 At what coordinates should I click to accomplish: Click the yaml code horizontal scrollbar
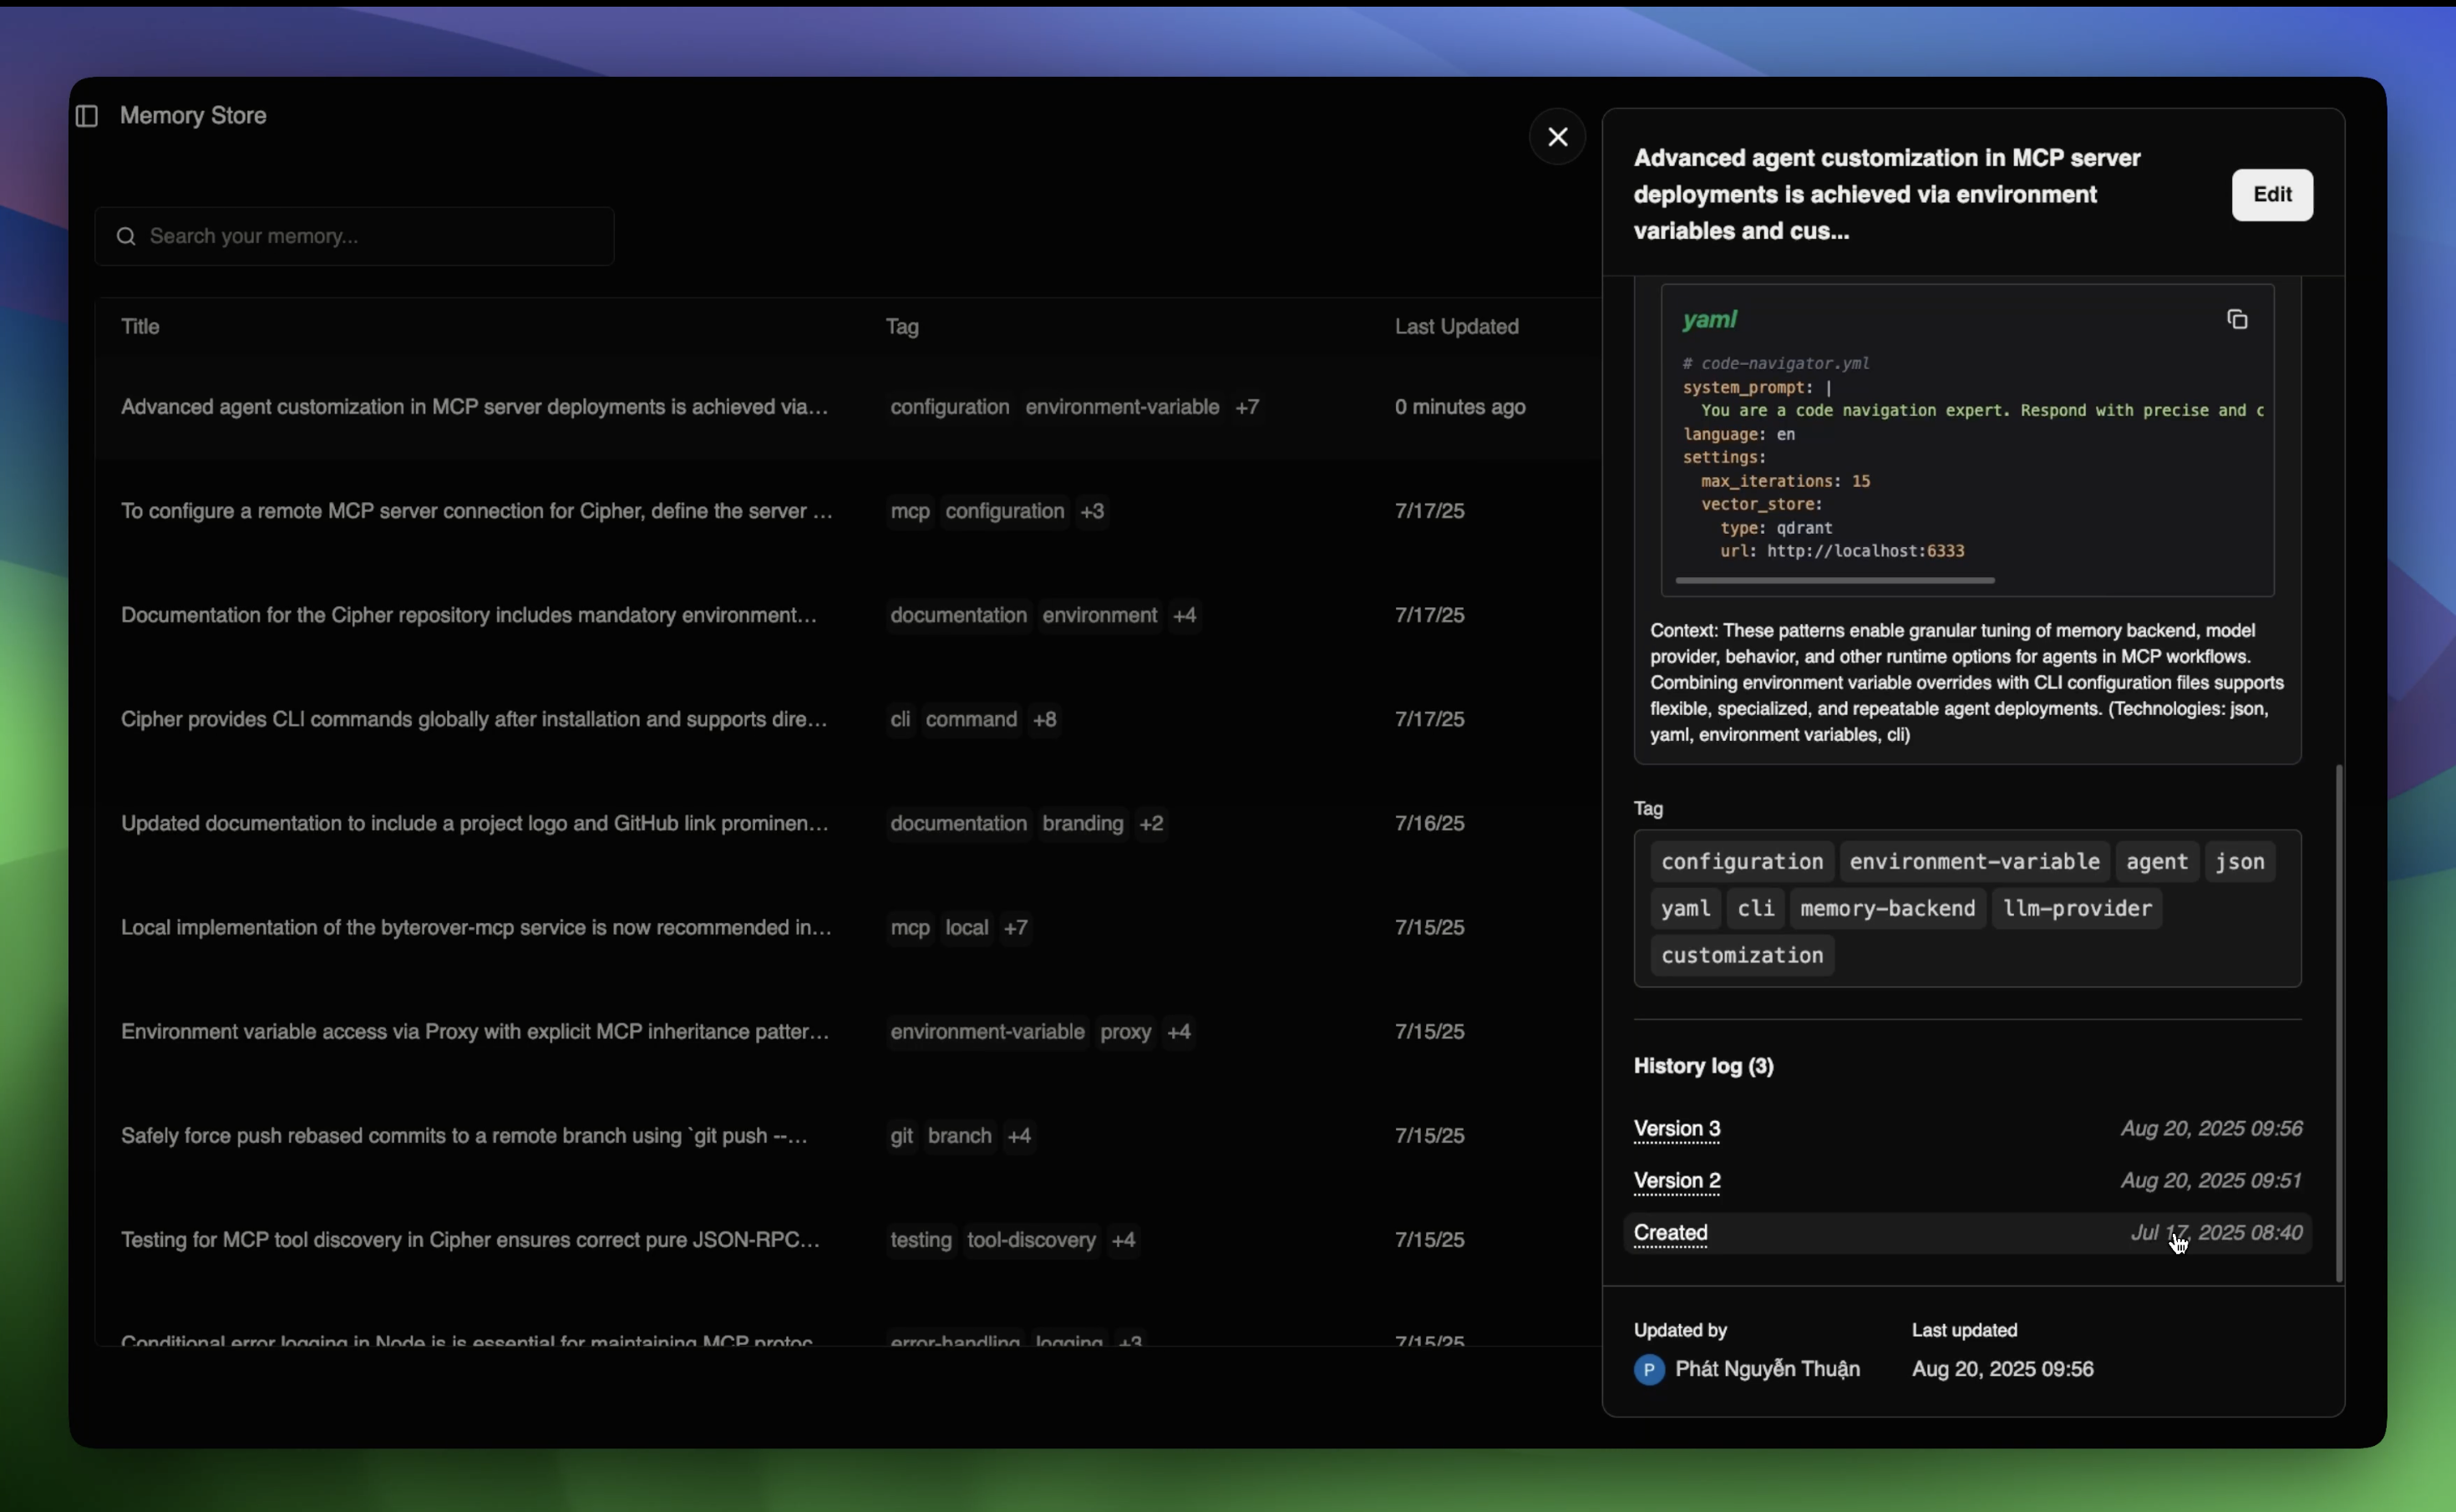[x=1834, y=580]
